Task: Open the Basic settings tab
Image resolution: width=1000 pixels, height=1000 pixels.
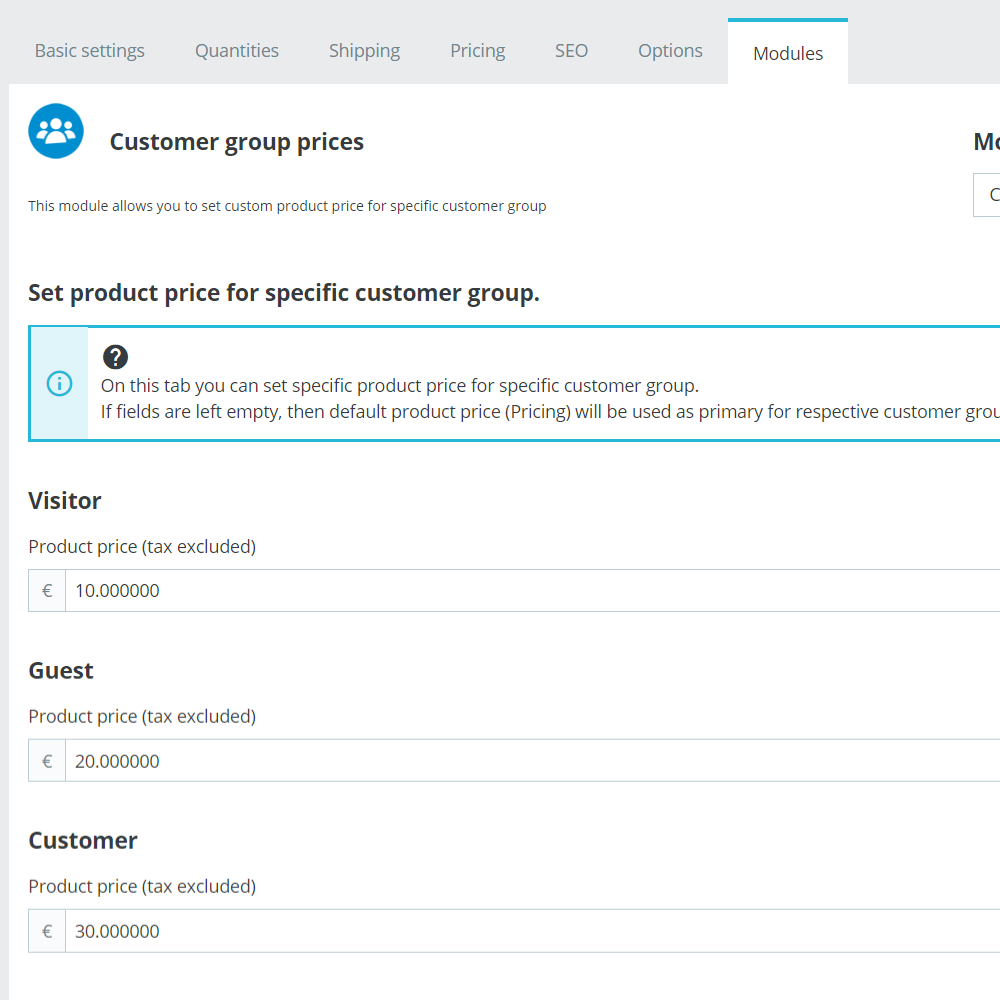Action: (90, 51)
